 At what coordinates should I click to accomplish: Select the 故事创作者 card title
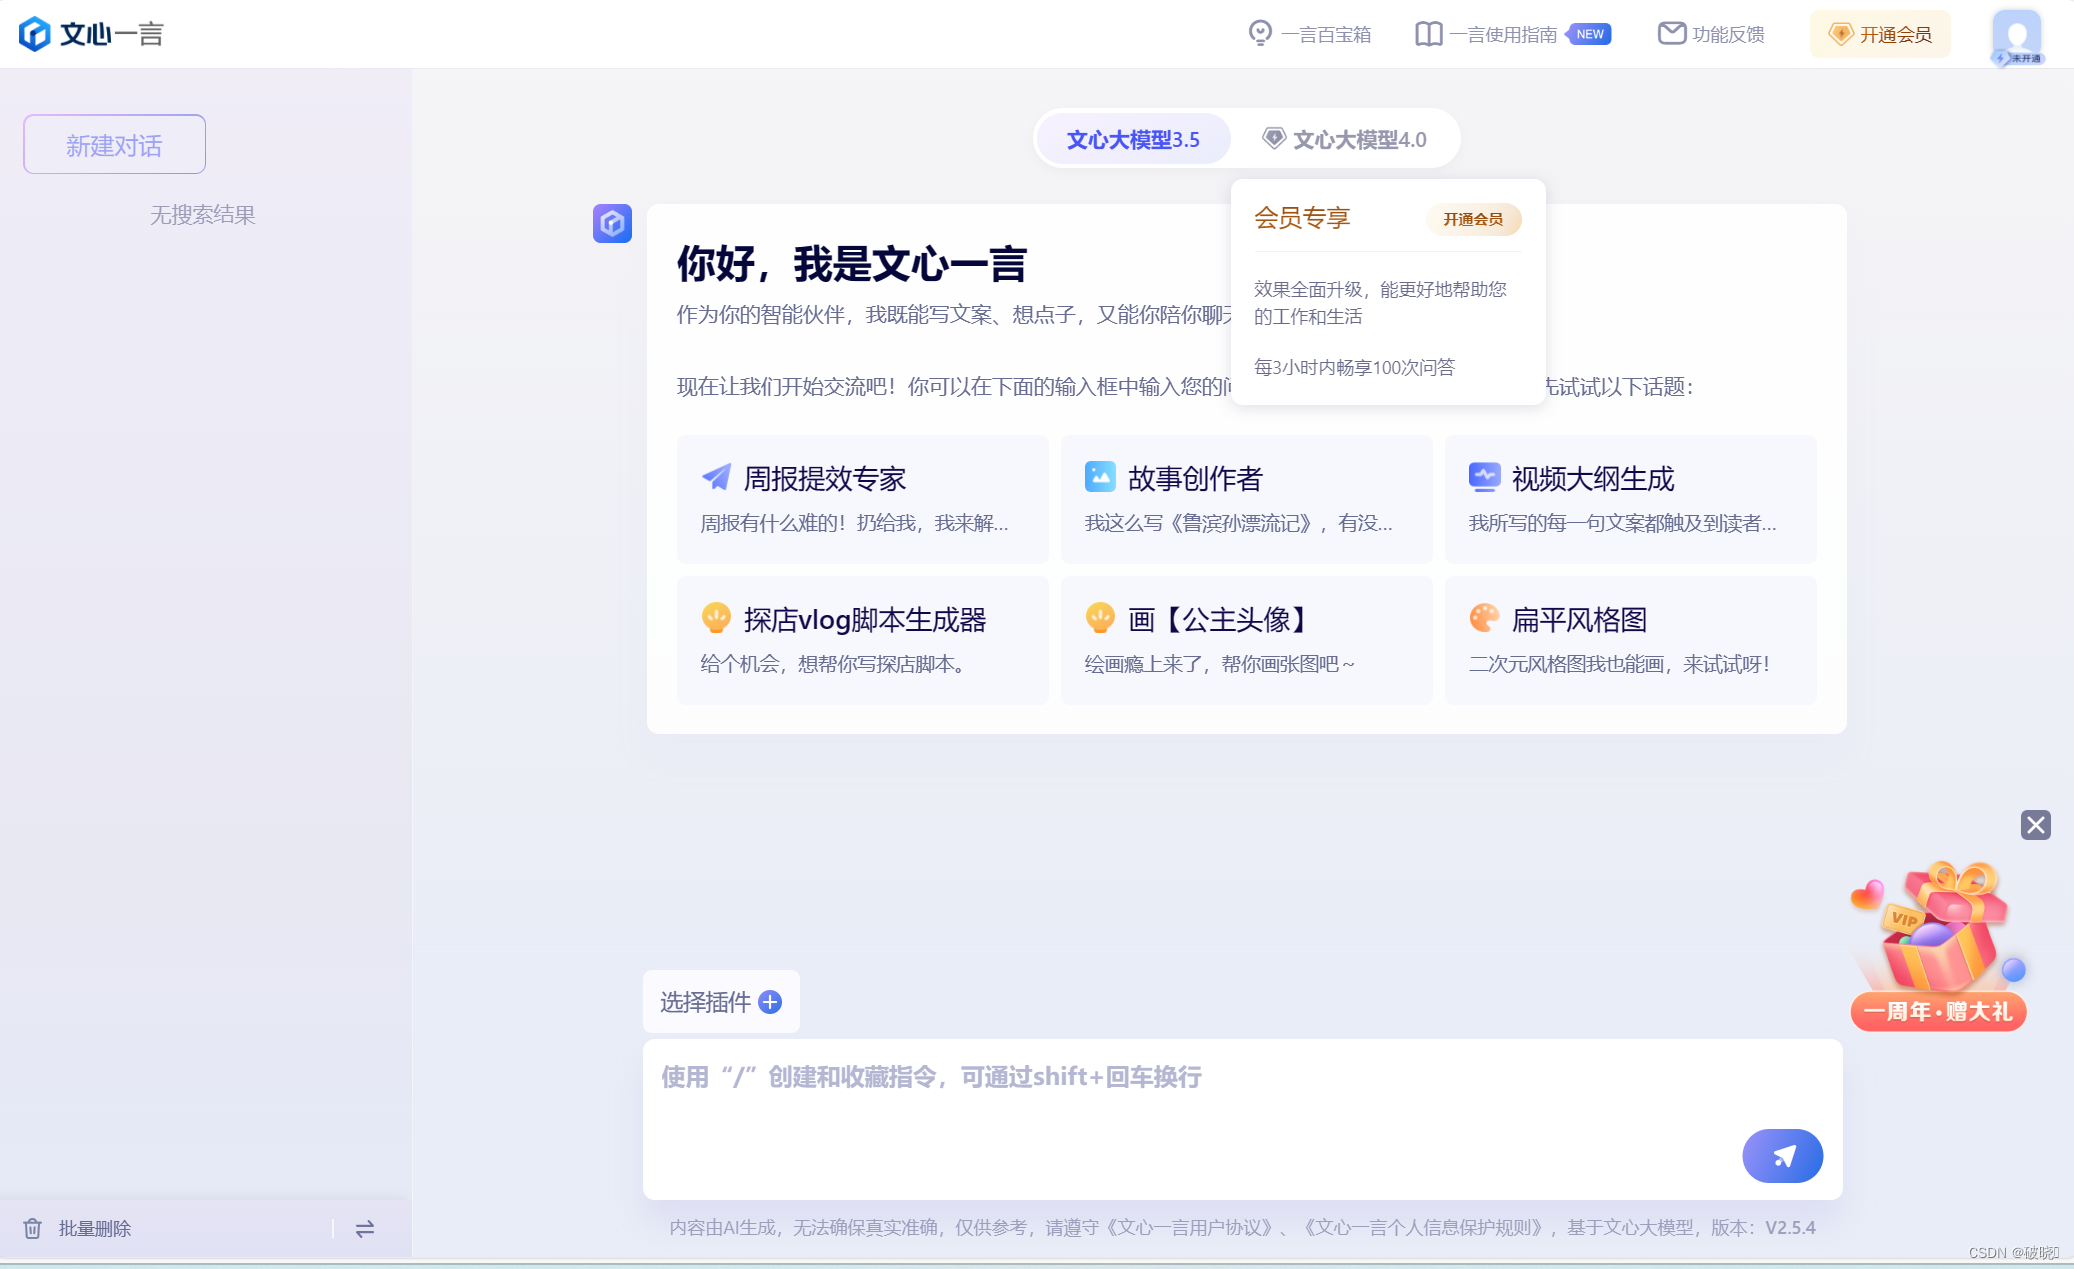[1195, 478]
